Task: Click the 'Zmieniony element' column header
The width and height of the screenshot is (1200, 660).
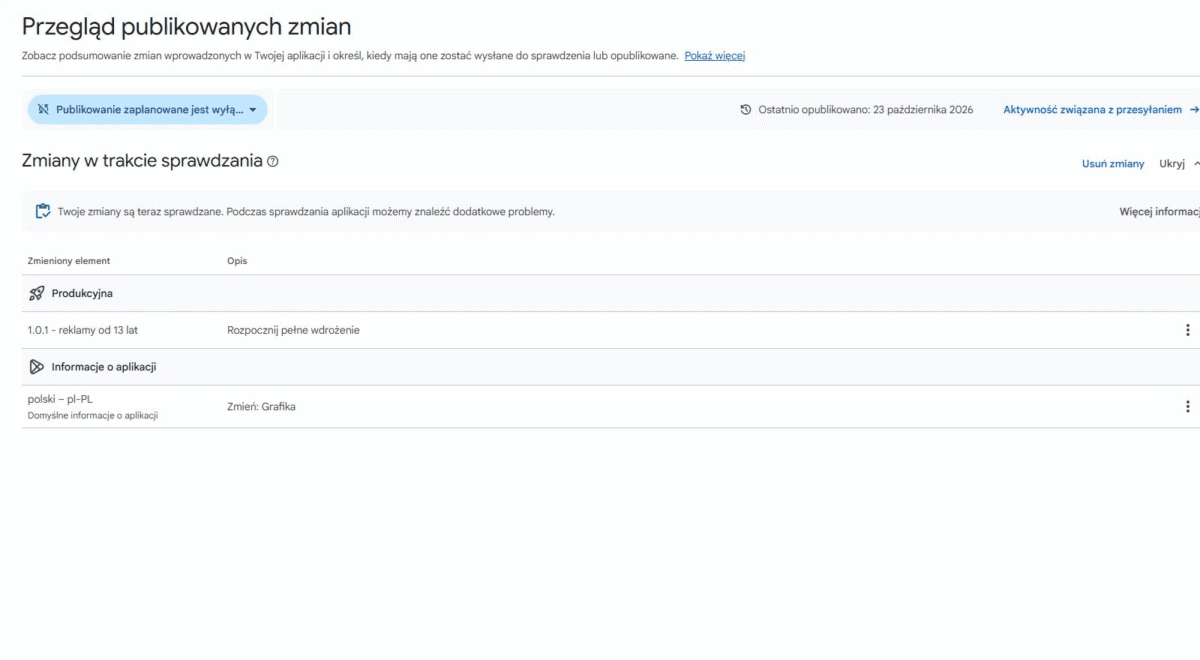Action: pos(69,261)
